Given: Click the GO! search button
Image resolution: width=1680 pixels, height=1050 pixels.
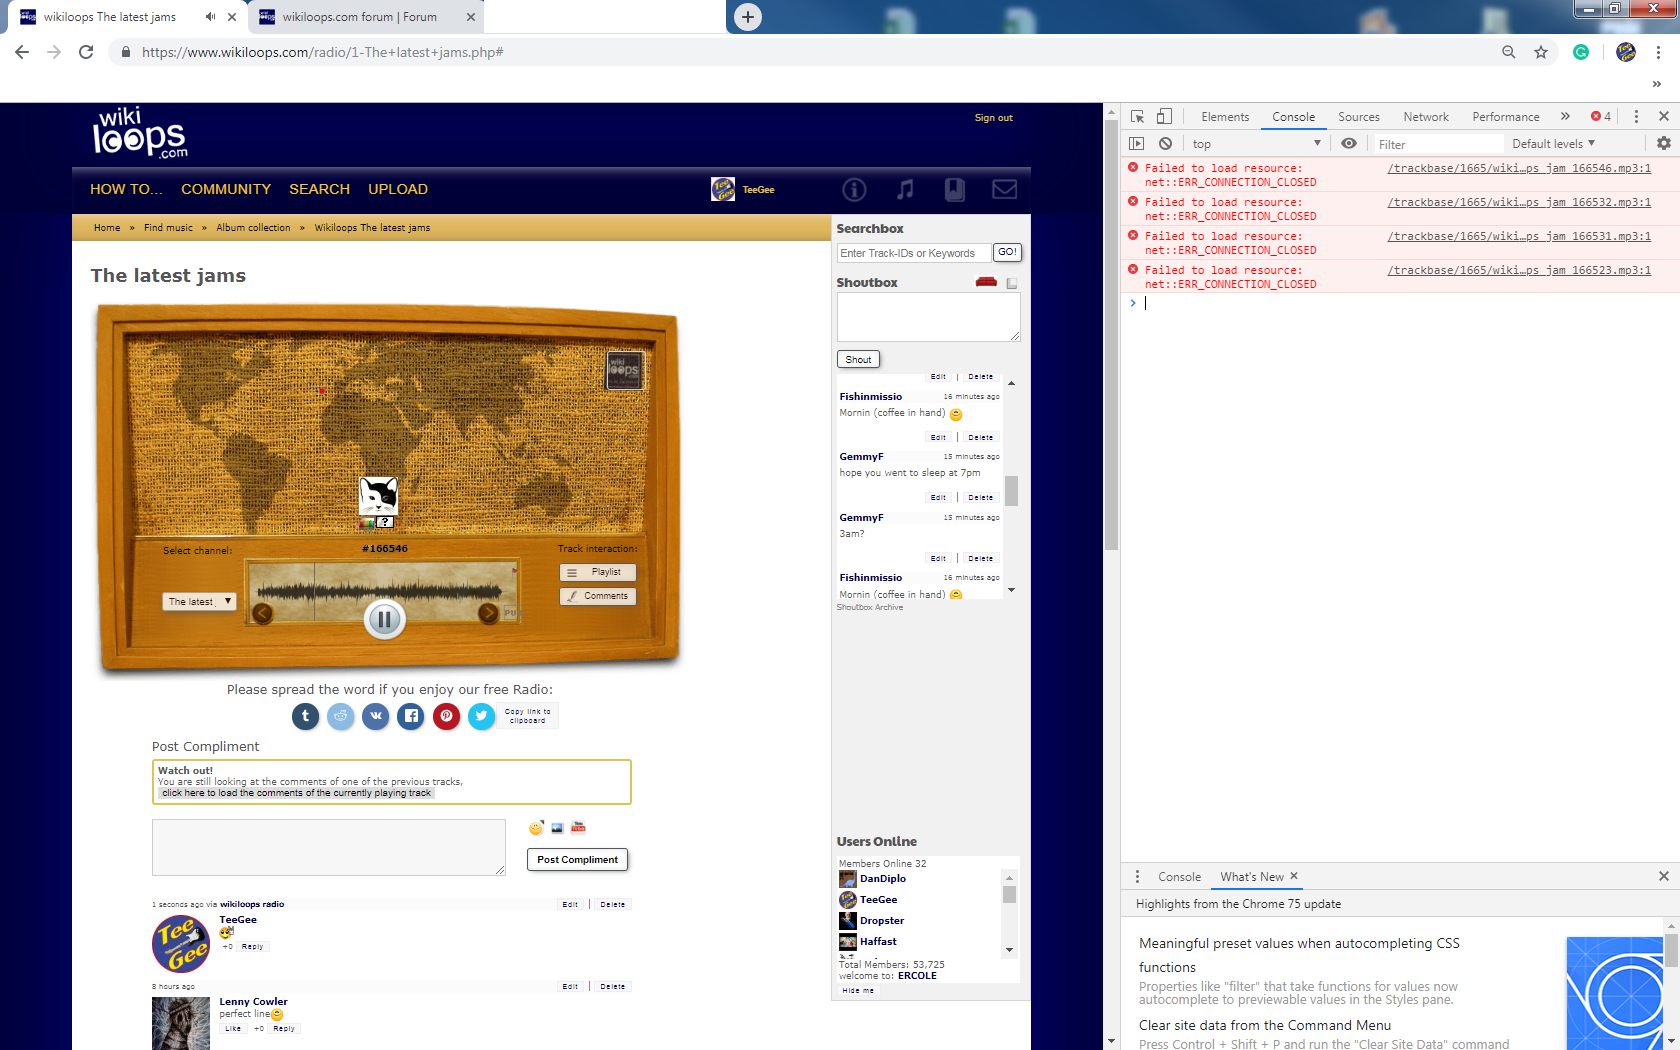Looking at the screenshot, I should pos(1007,252).
